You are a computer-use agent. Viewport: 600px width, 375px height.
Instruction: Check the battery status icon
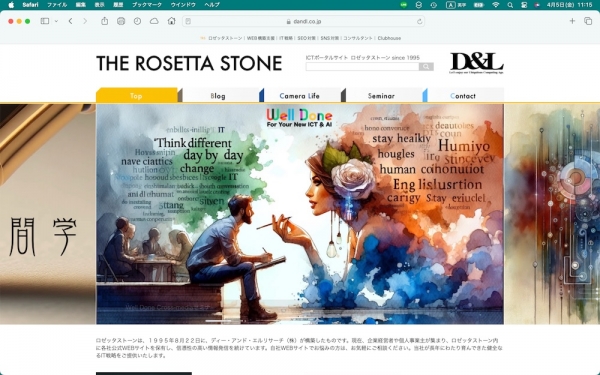[479, 5]
